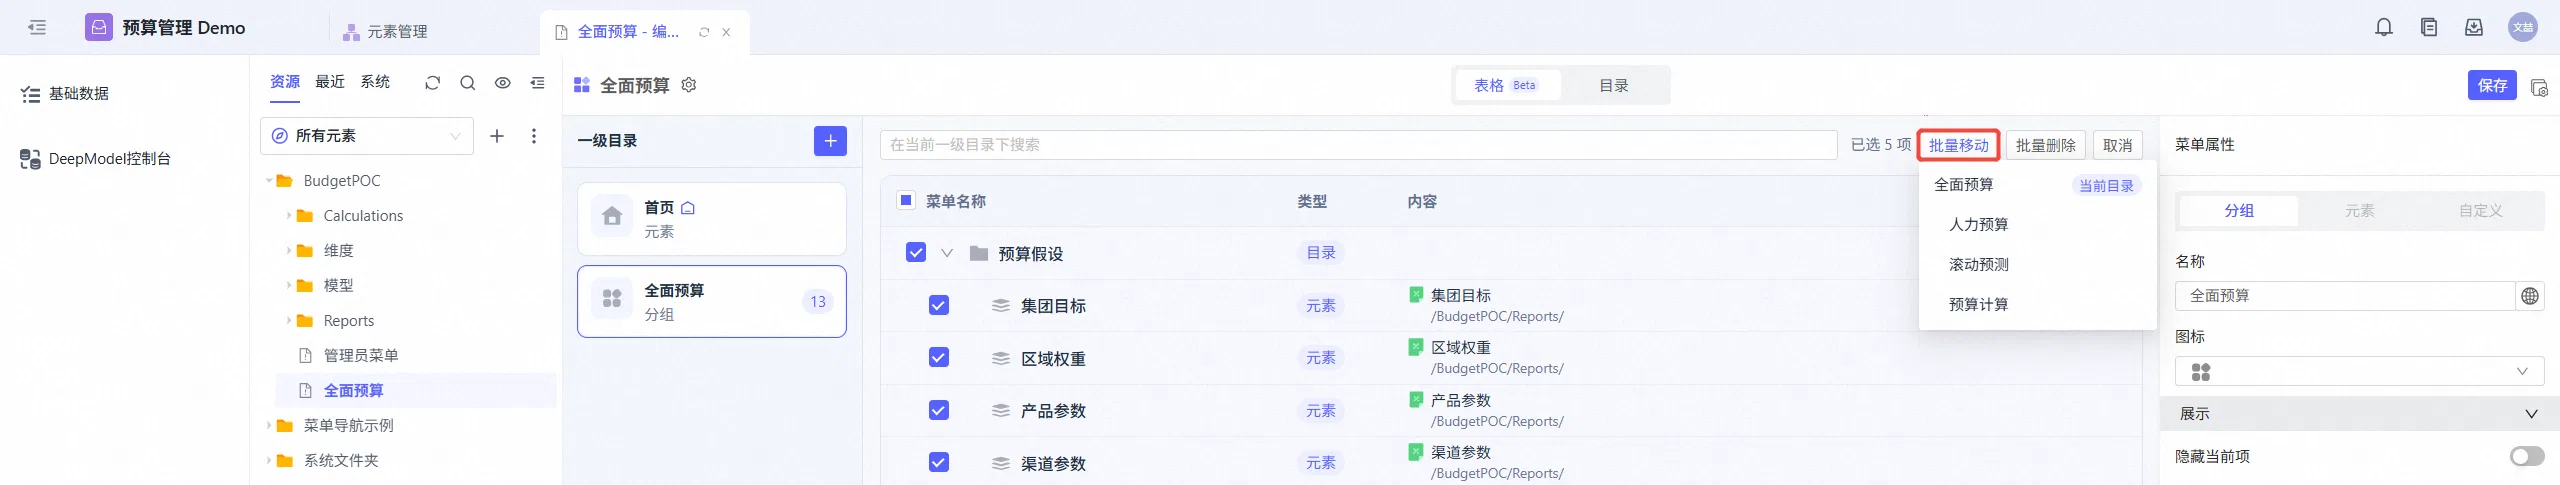Expand the 菜单导航示例 folder
This screenshot has width=2560, height=485.
[x=269, y=426]
